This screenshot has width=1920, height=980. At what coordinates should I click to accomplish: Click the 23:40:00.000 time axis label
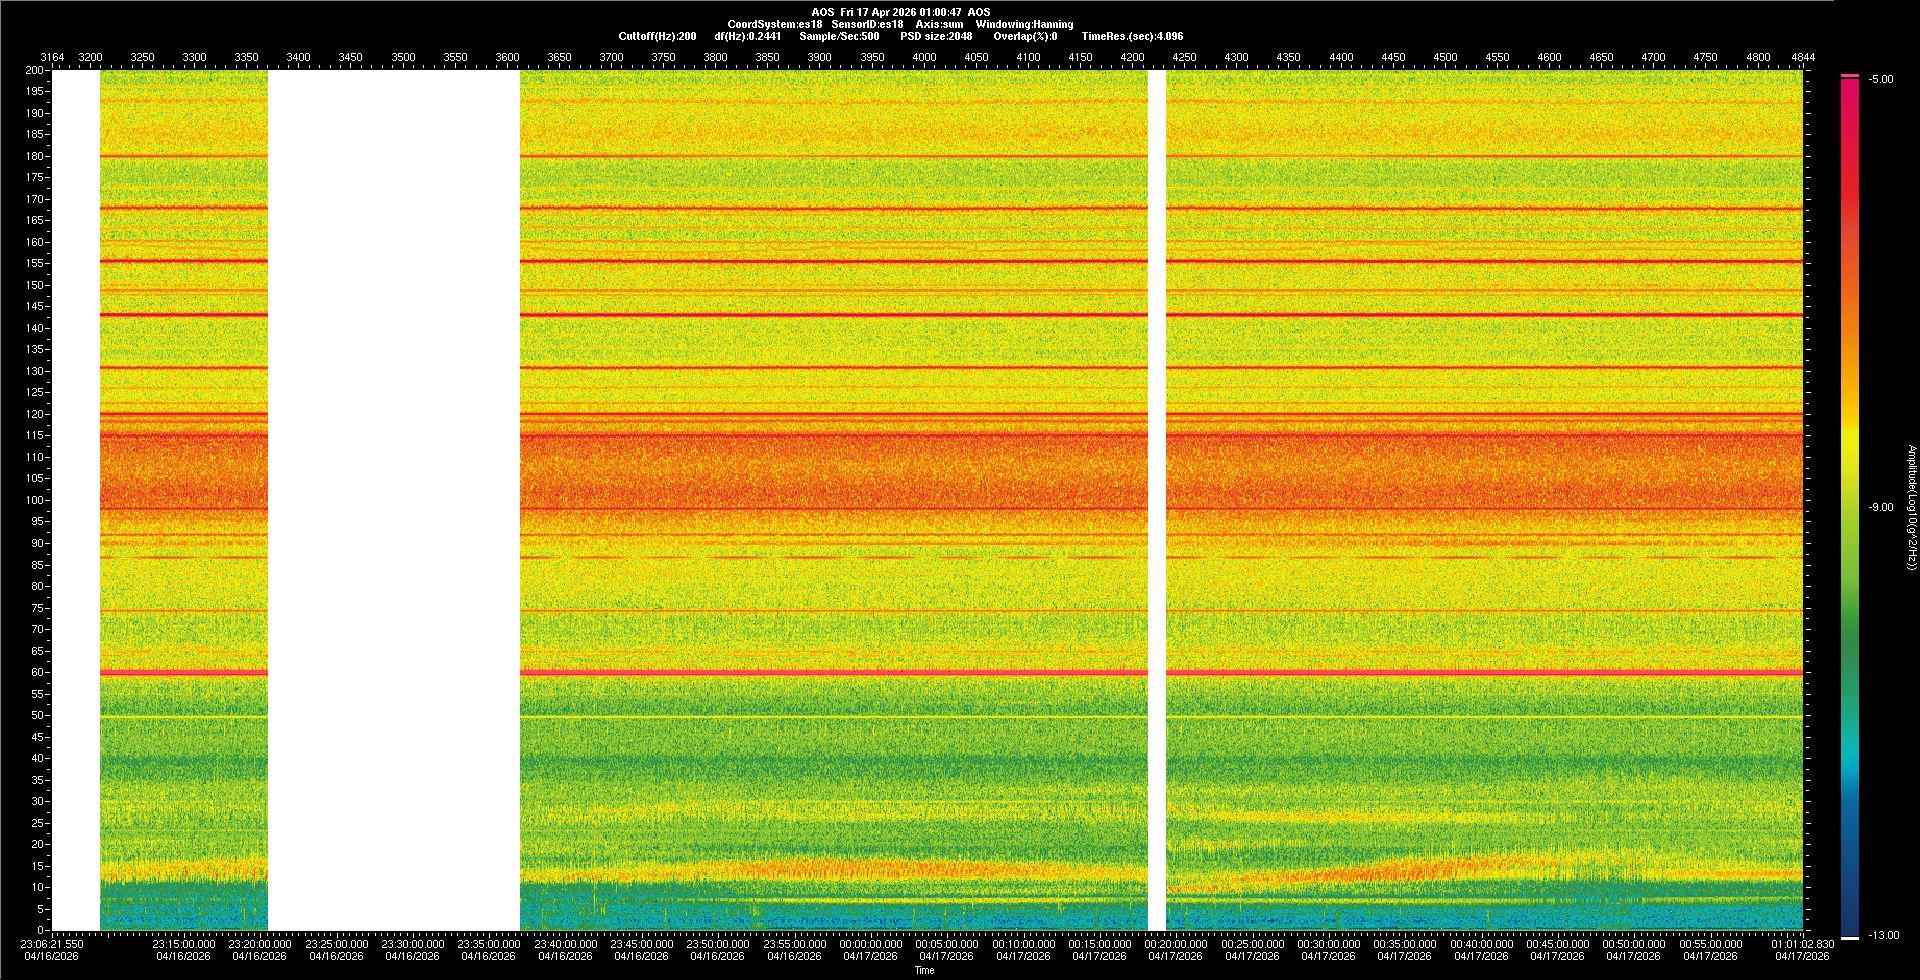pyautogui.click(x=565, y=943)
